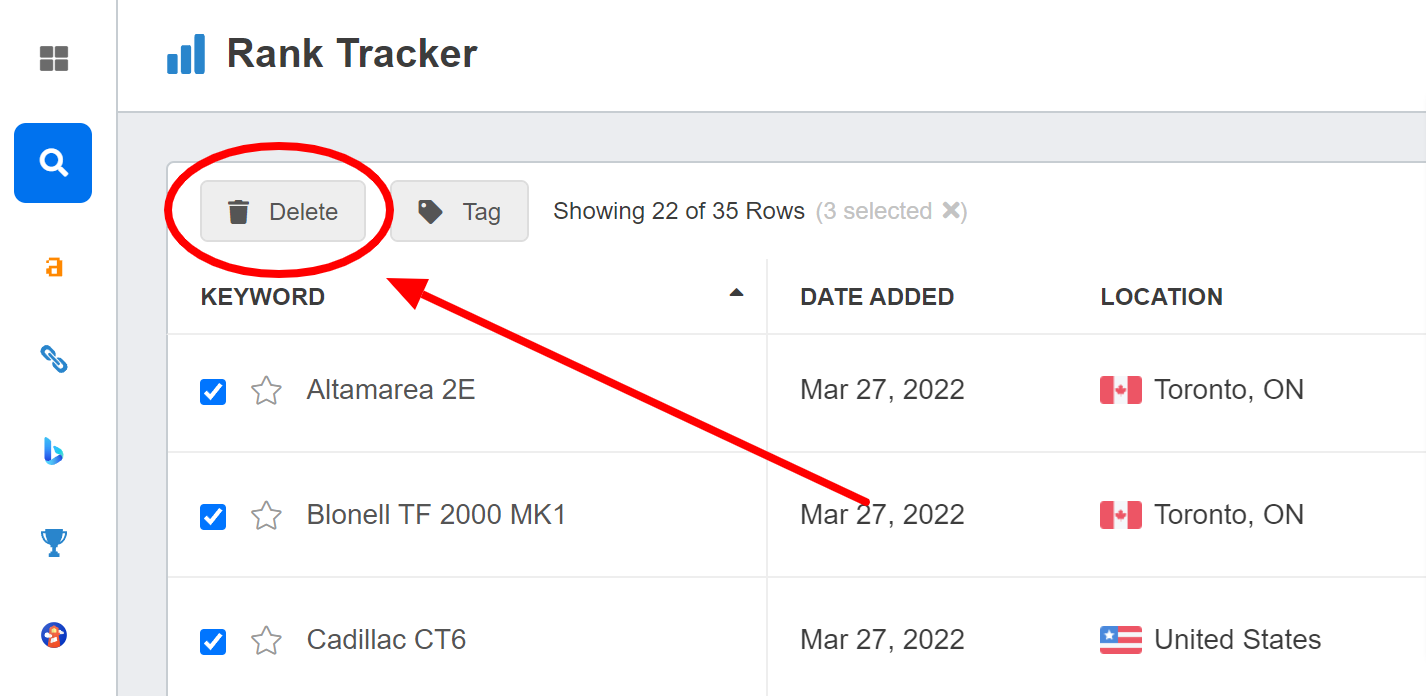
Task: Sort rows by the DATE ADDED header
Action: pos(877,296)
